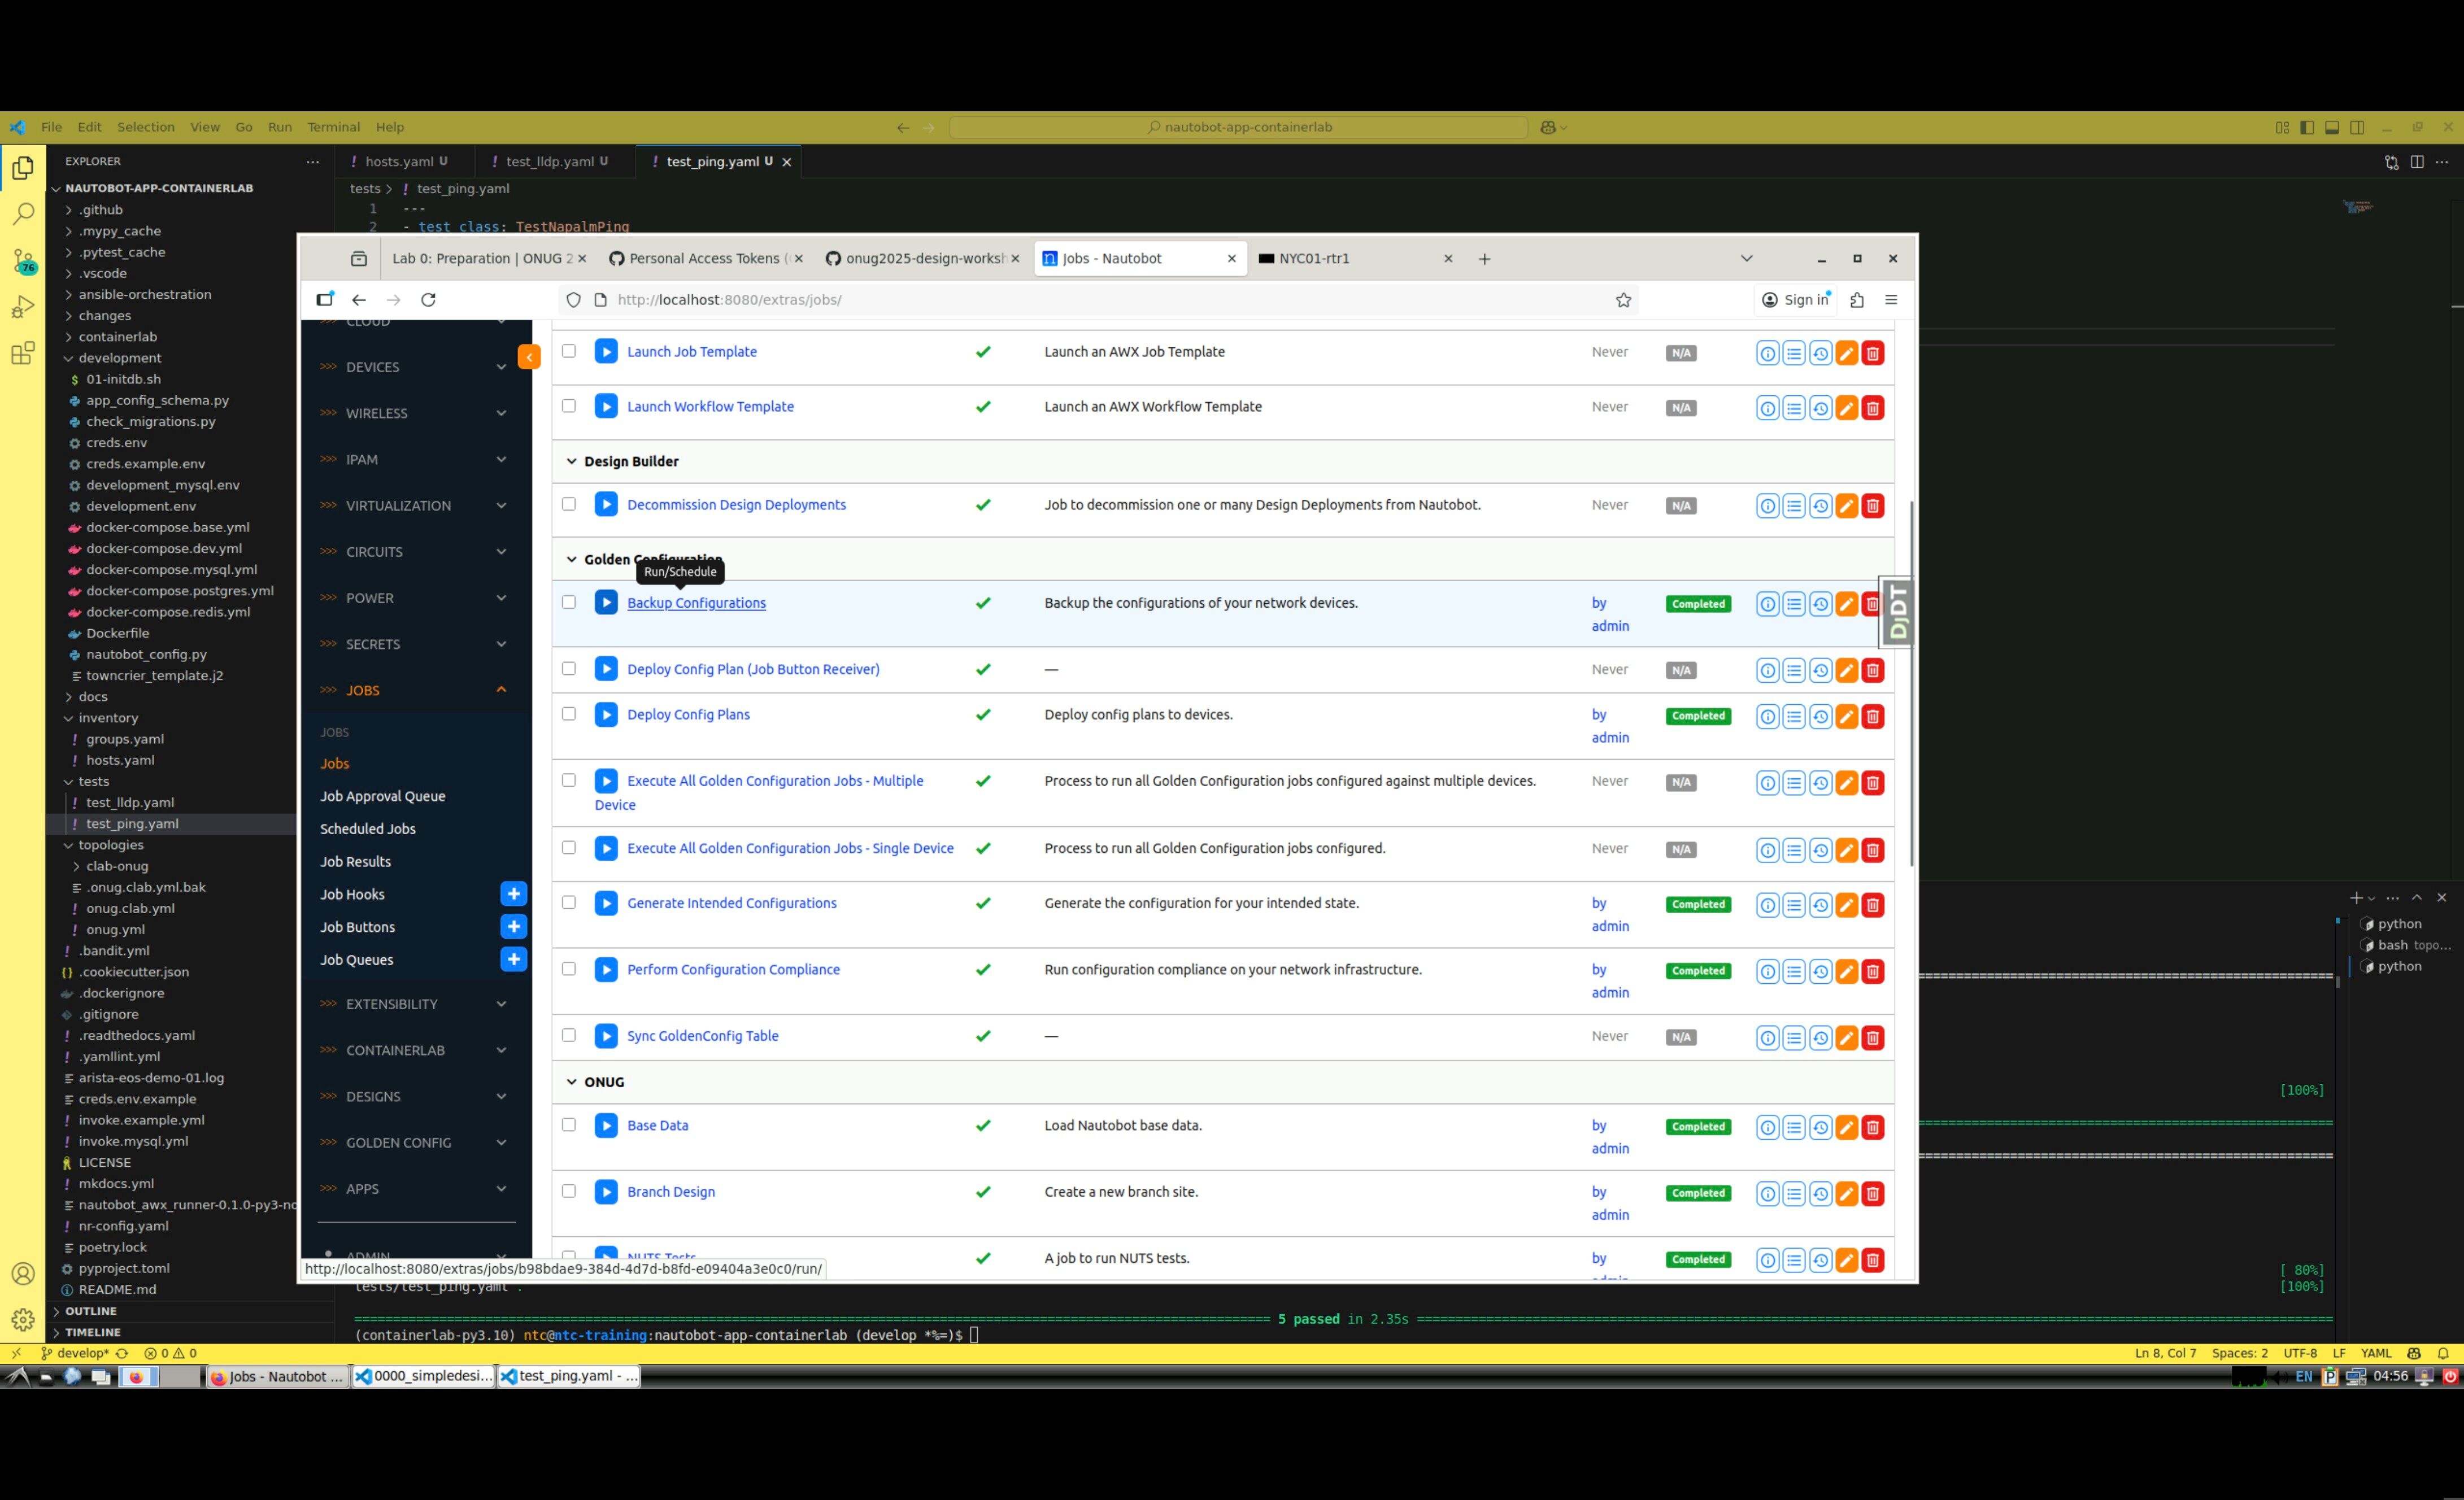Tick checkbox for Sync GoldenConfig Table

pyautogui.click(x=569, y=1035)
